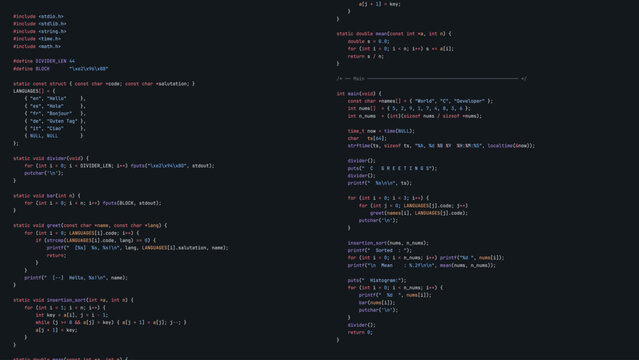
Task: Click the '"it", "Ciao"' table entry
Action: [55, 128]
